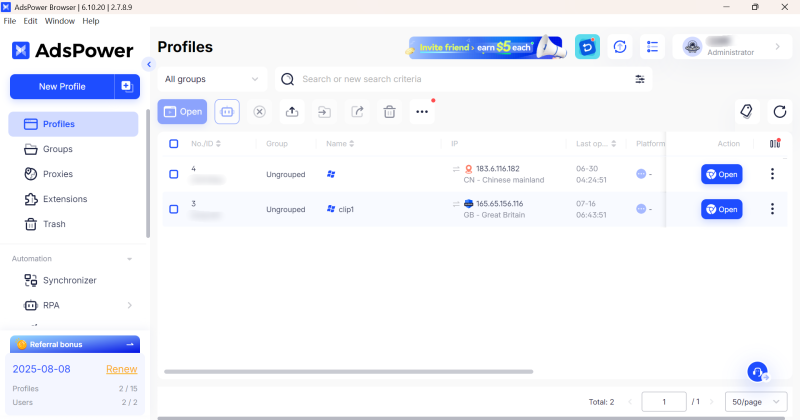This screenshot has width=800, height=420.
Task: Open the All groups dropdown
Action: [212, 79]
